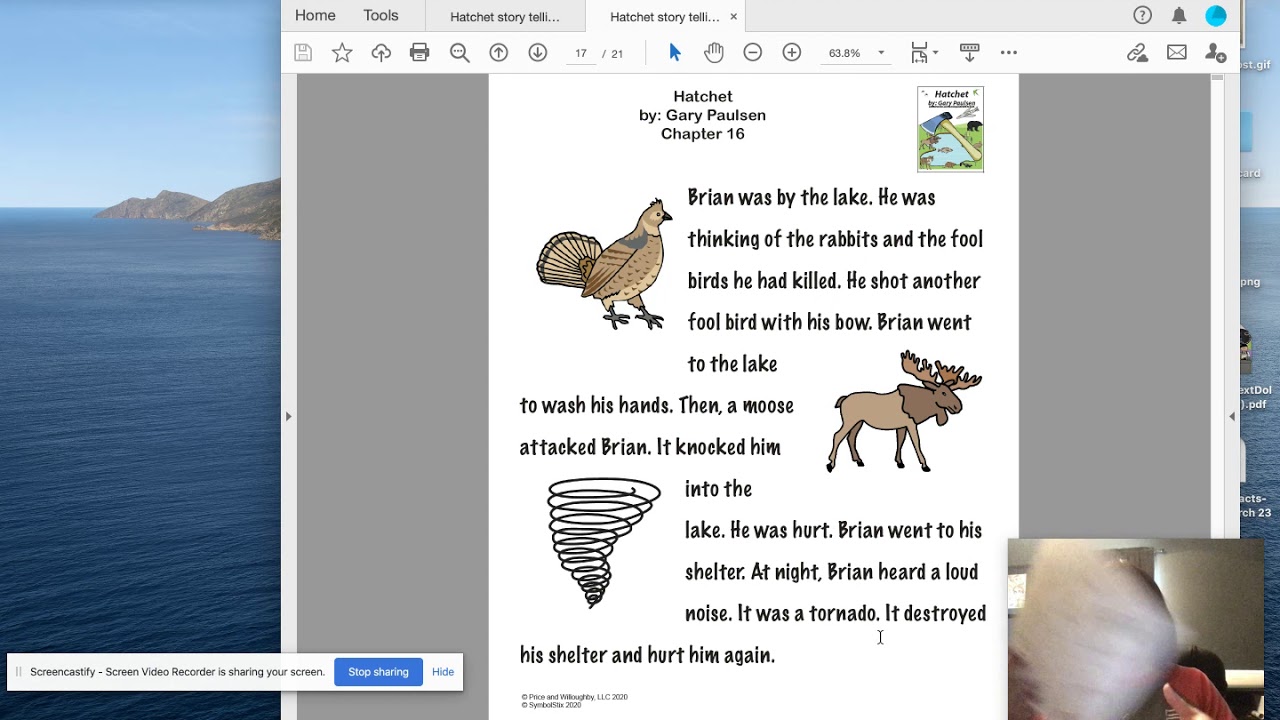Image resolution: width=1280 pixels, height=720 pixels.
Task: Click the webcam preview overlay
Action: [x=1135, y=629]
